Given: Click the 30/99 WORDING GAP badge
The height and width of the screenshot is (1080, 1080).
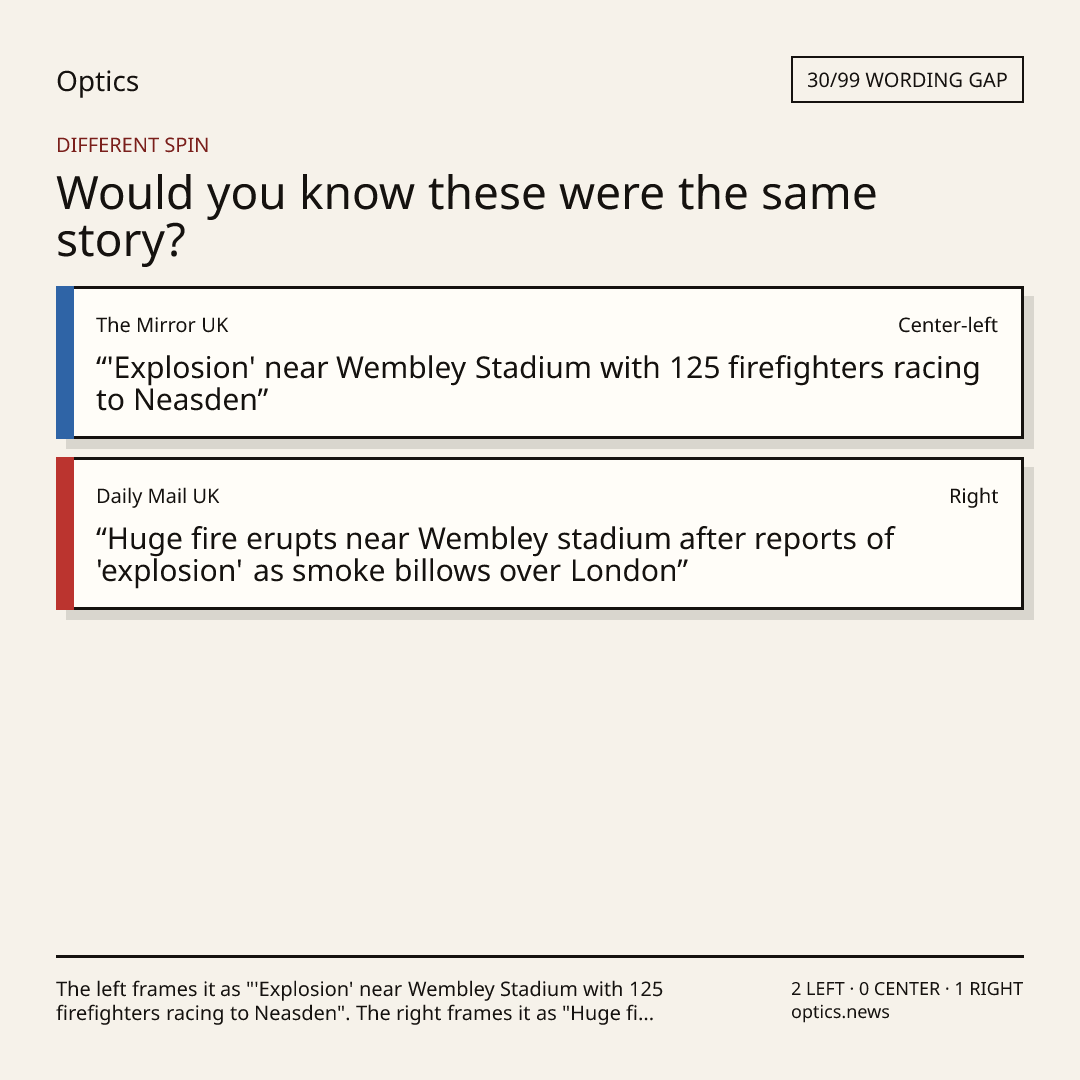Looking at the screenshot, I should tap(906, 80).
